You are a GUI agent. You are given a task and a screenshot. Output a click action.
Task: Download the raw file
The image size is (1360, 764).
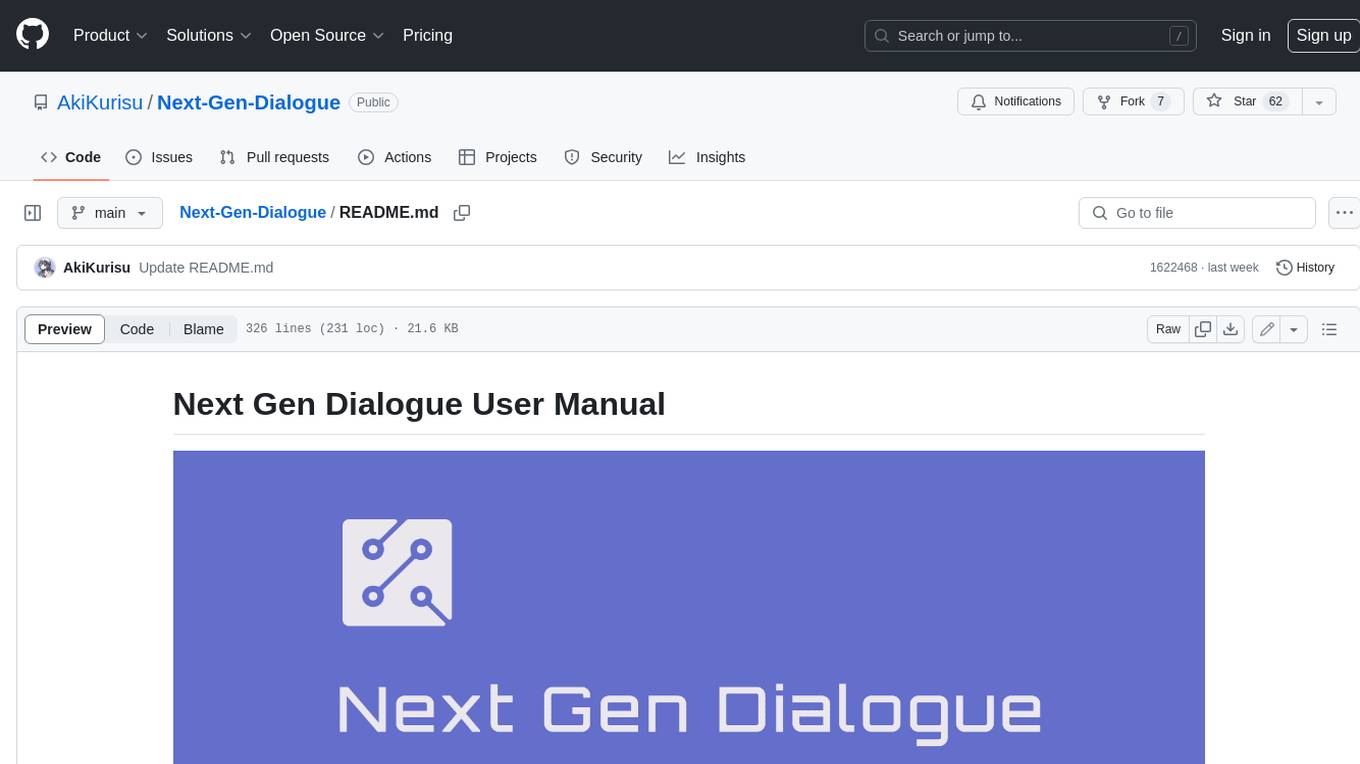tap(1231, 329)
